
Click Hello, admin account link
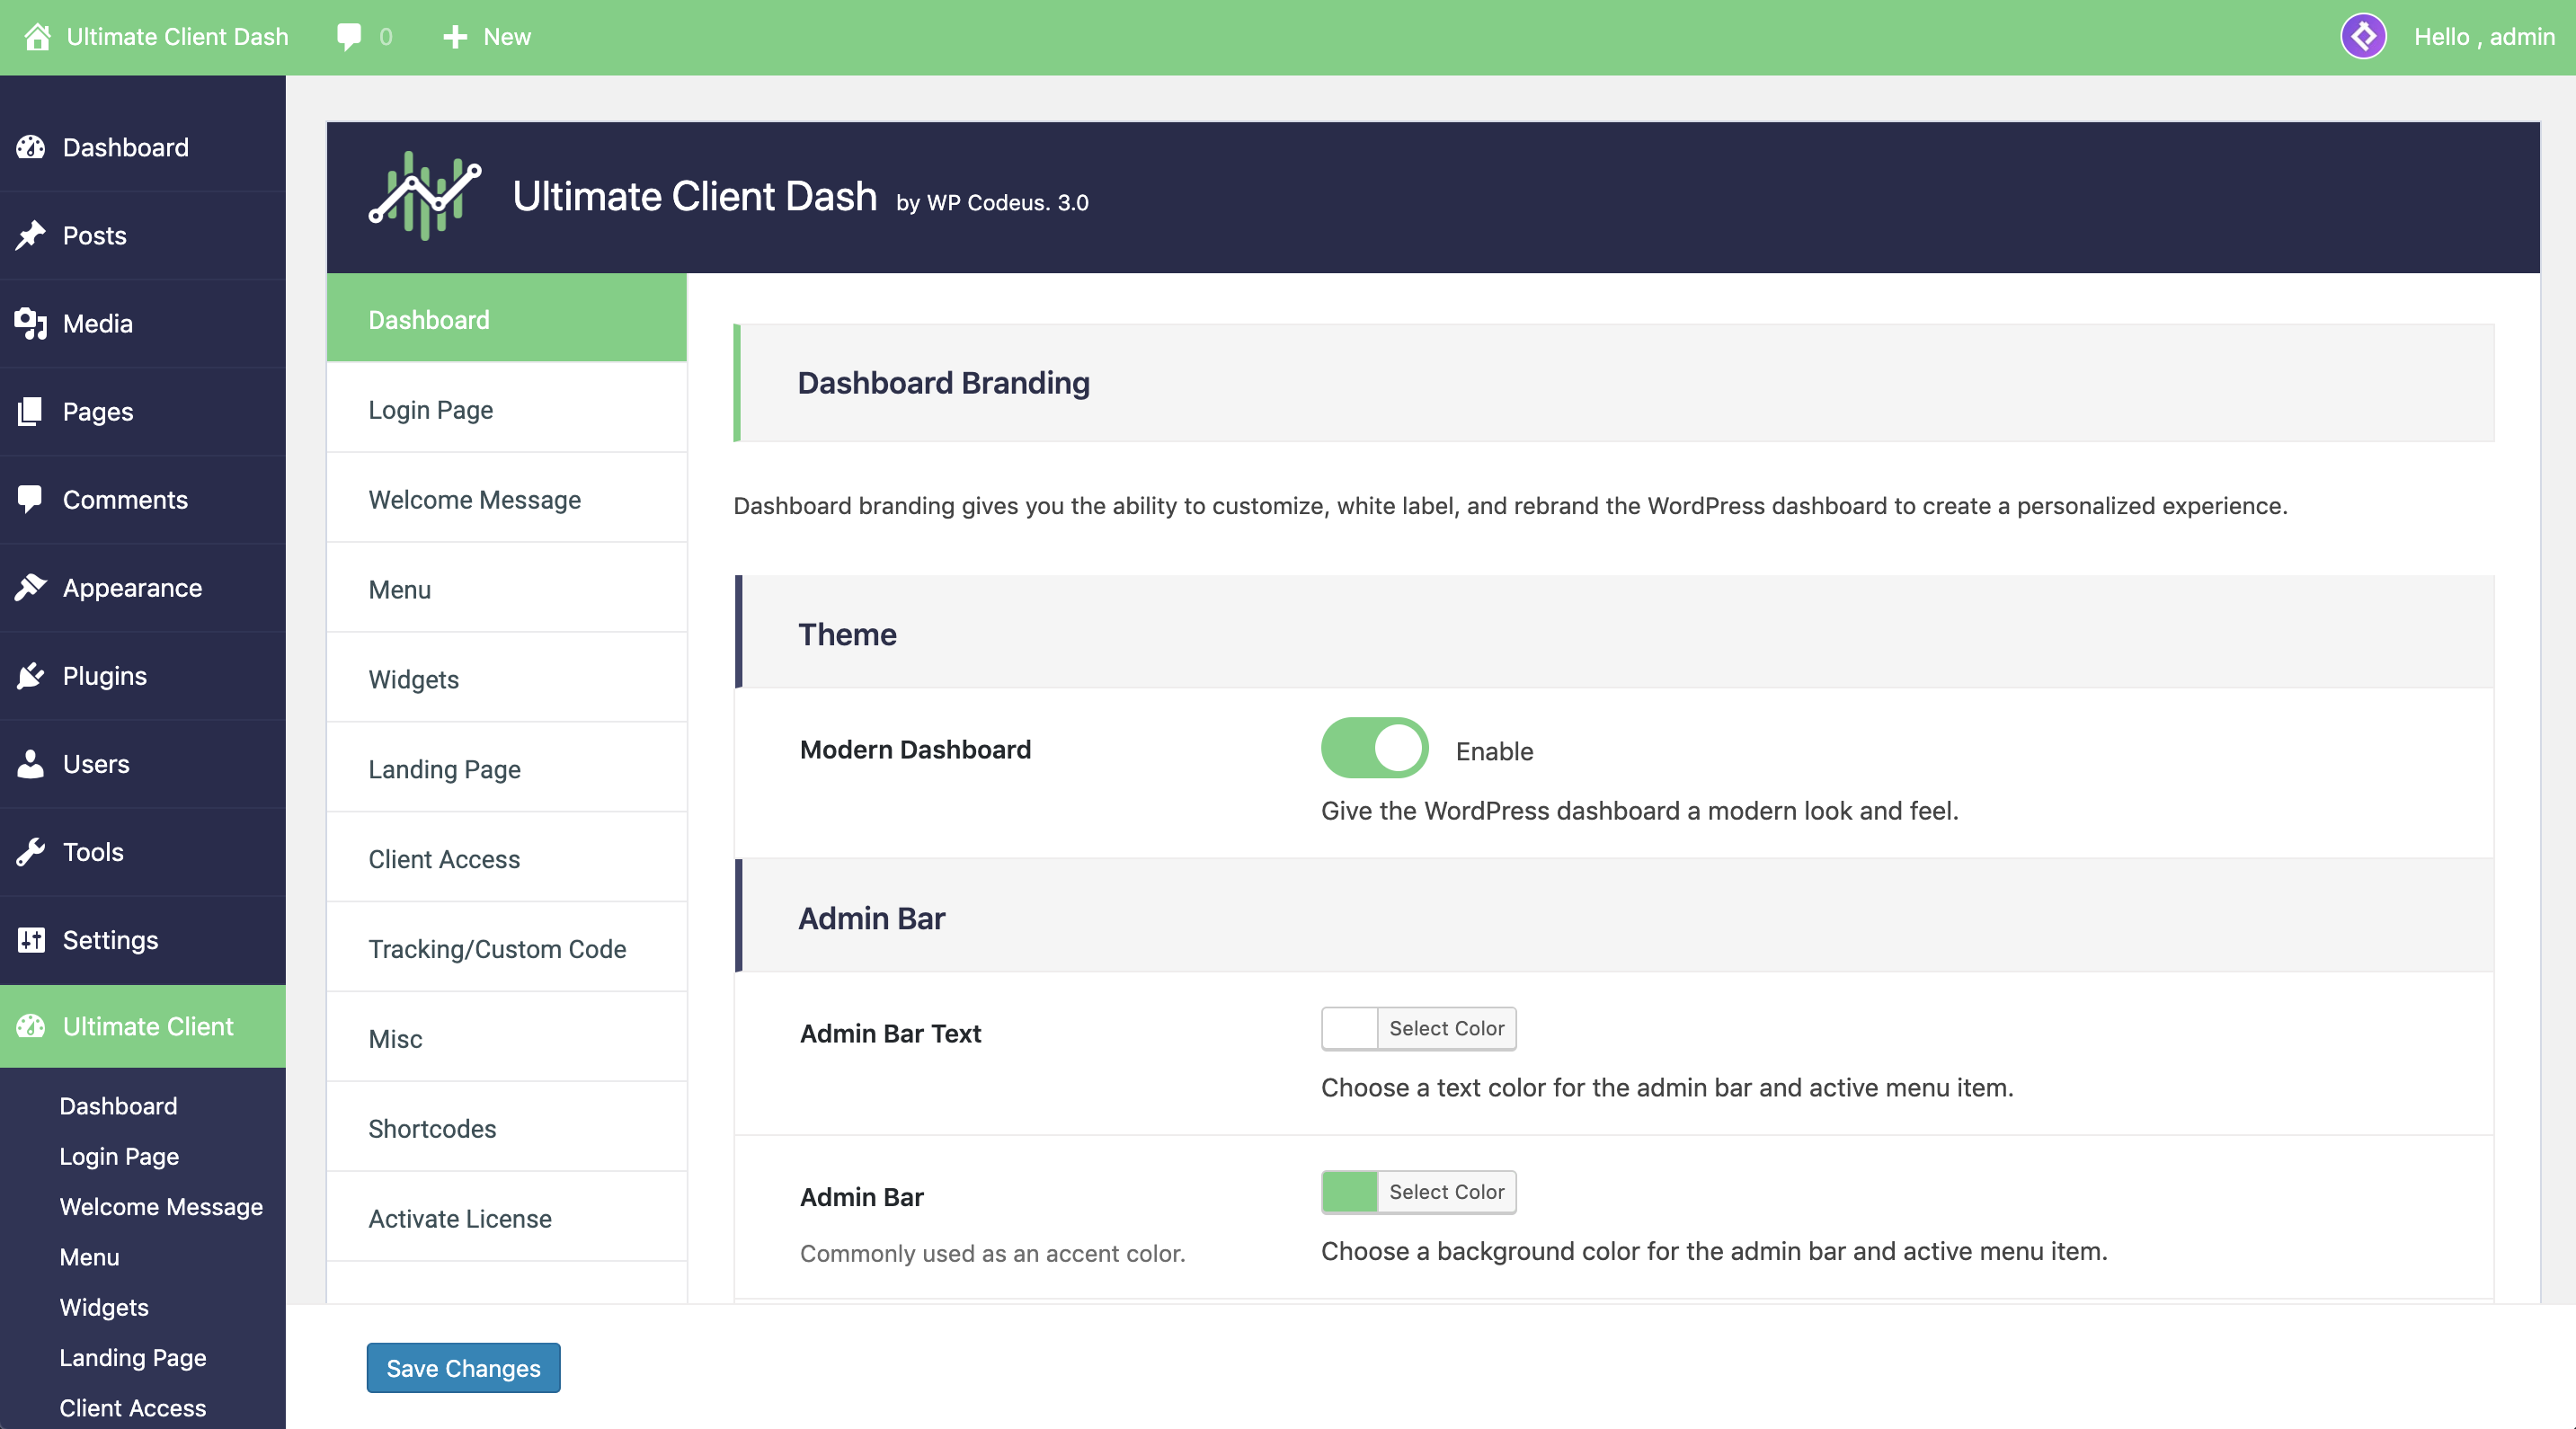pos(2484,37)
